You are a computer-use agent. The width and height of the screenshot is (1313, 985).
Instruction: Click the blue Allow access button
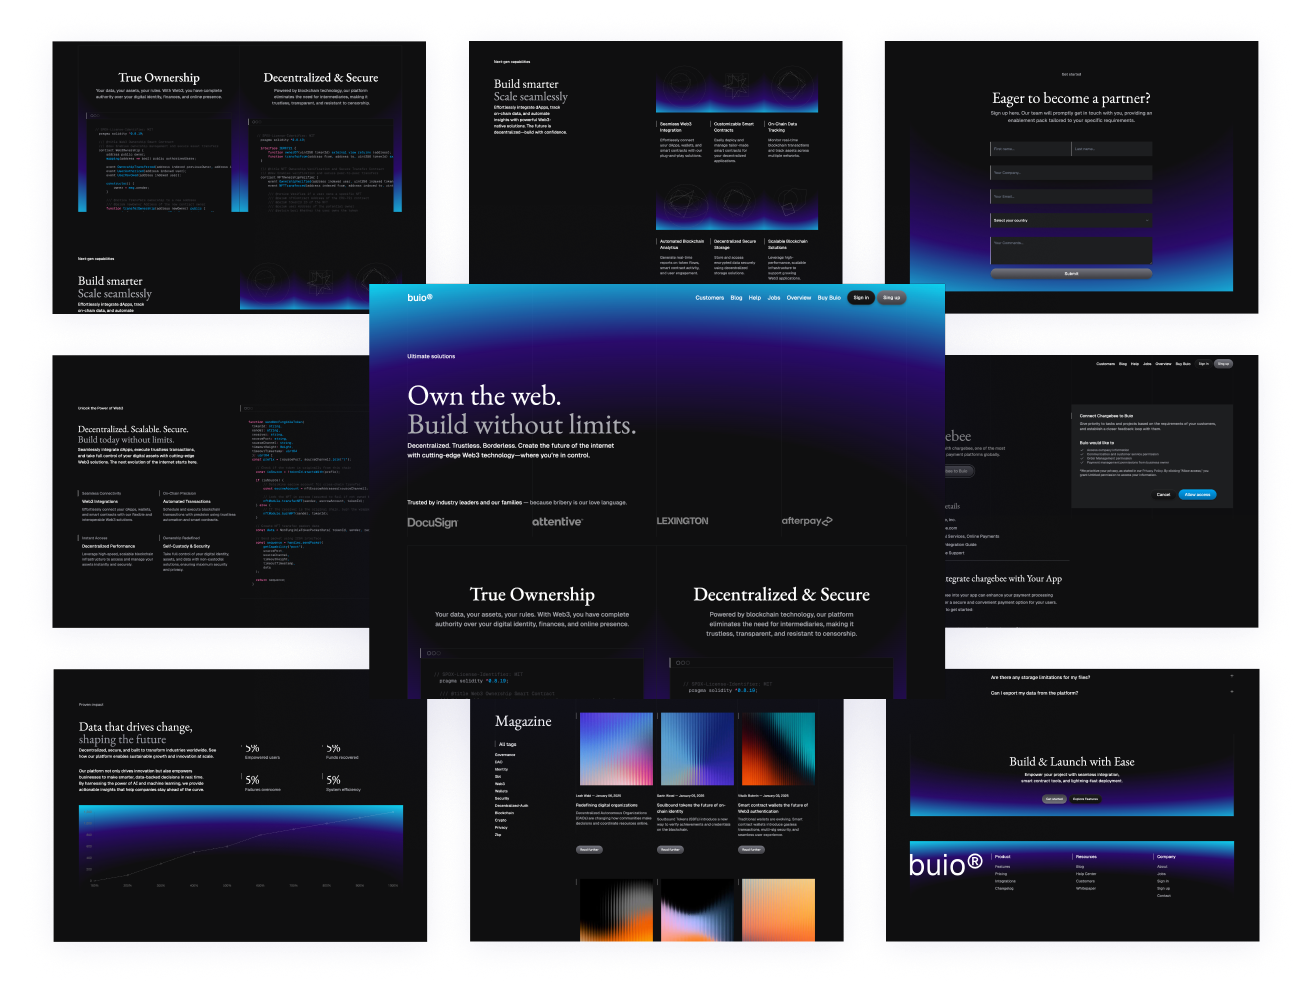(1197, 494)
